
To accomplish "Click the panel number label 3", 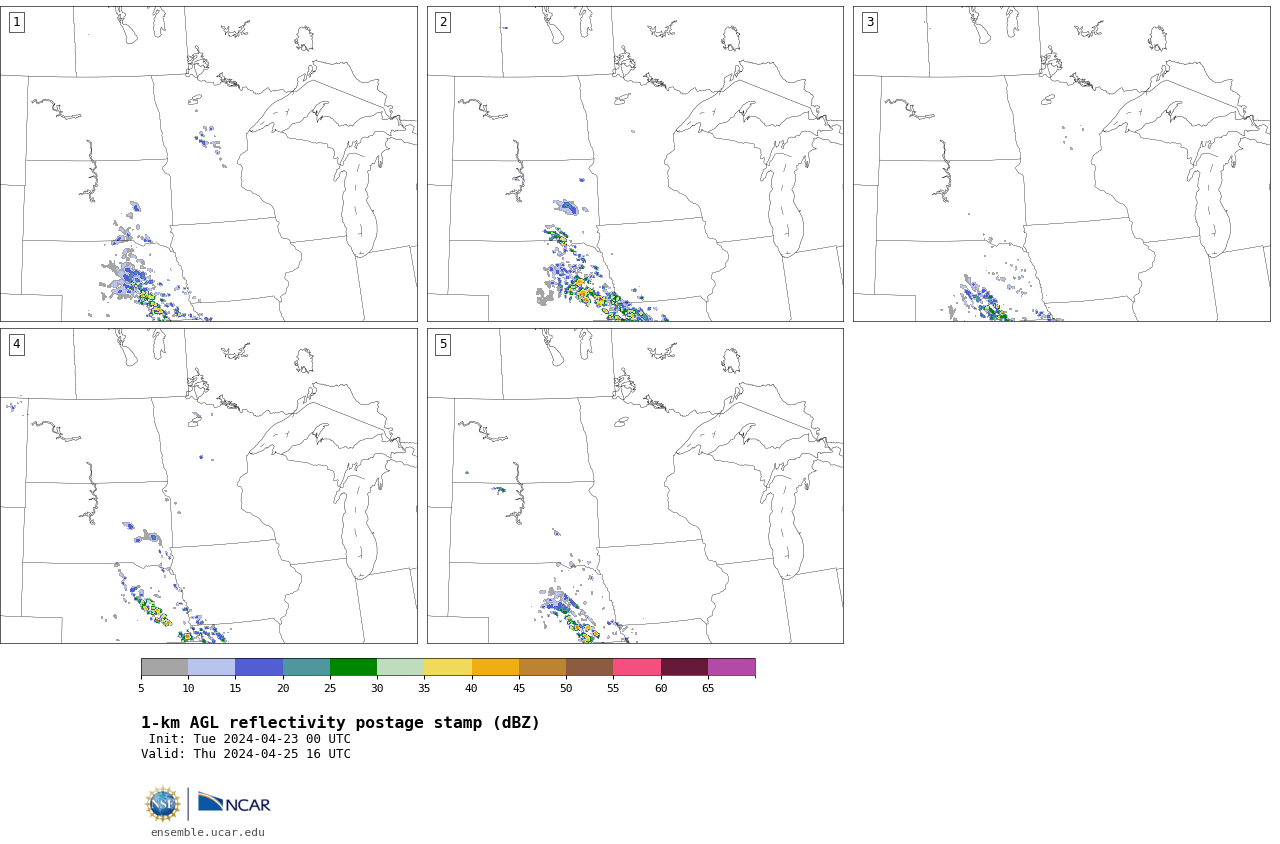I will click(869, 22).
